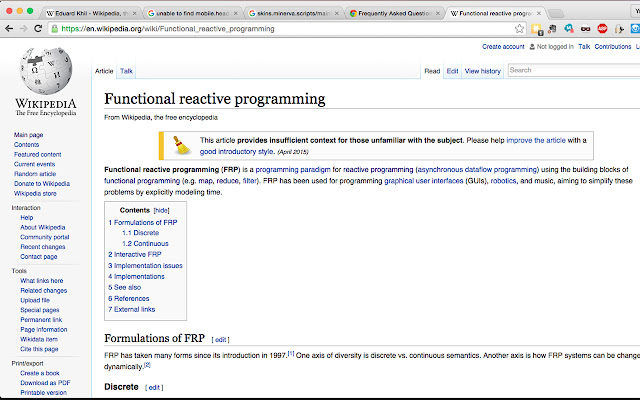Jump to '1.1 Discrete' in contents

[140, 233]
